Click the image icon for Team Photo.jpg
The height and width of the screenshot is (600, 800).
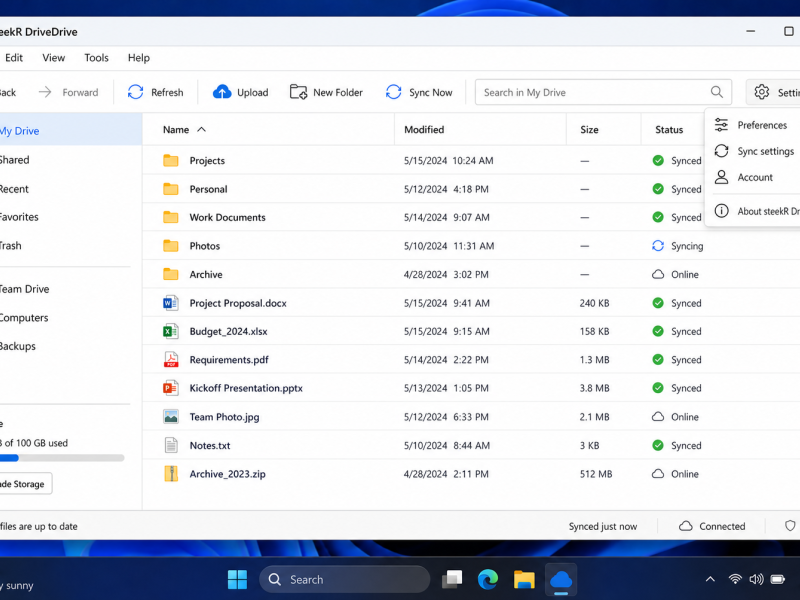[x=170, y=417]
